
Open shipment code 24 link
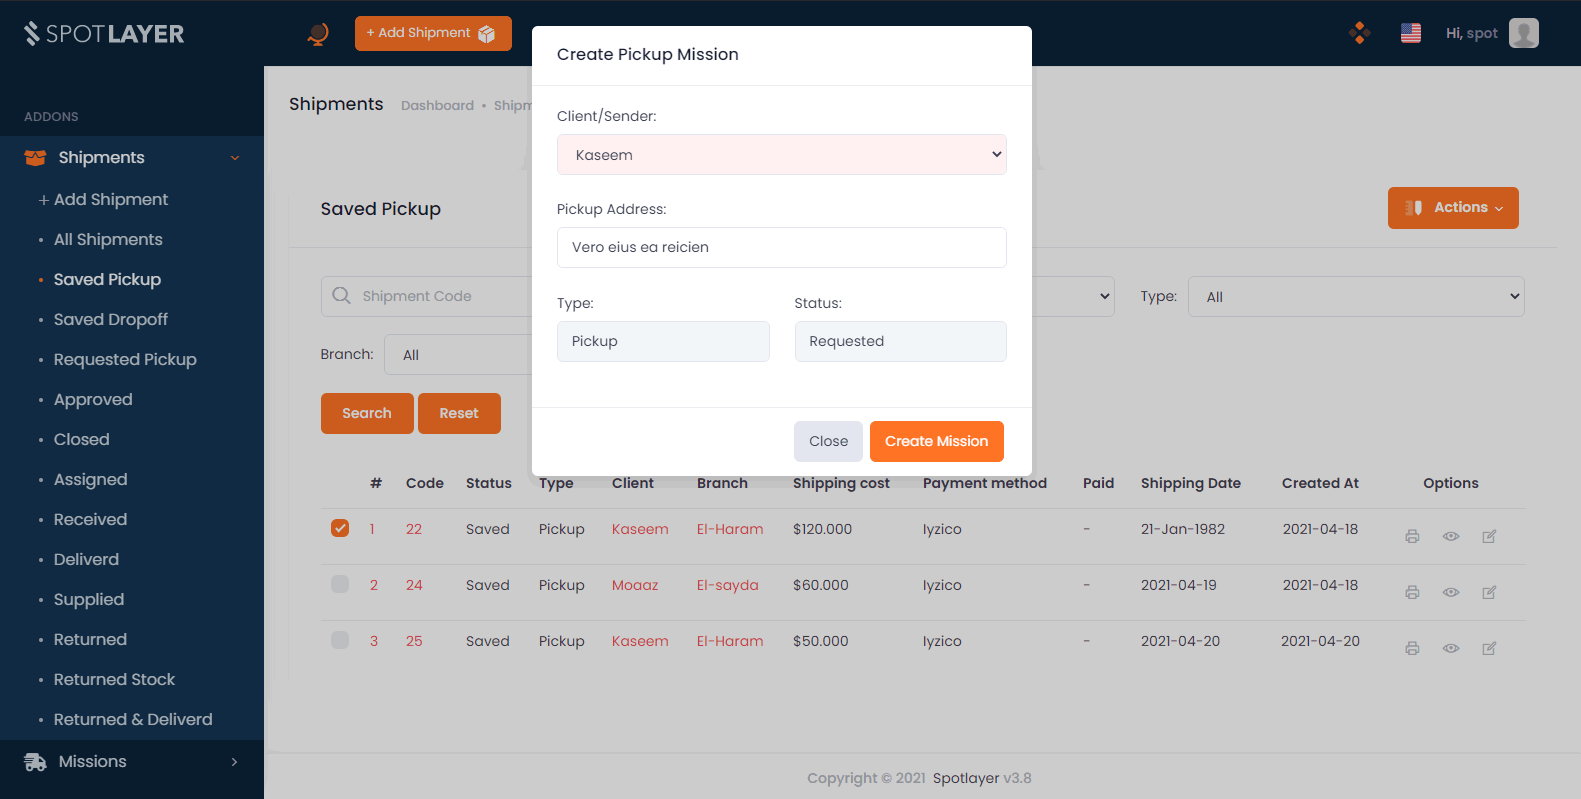pos(414,585)
